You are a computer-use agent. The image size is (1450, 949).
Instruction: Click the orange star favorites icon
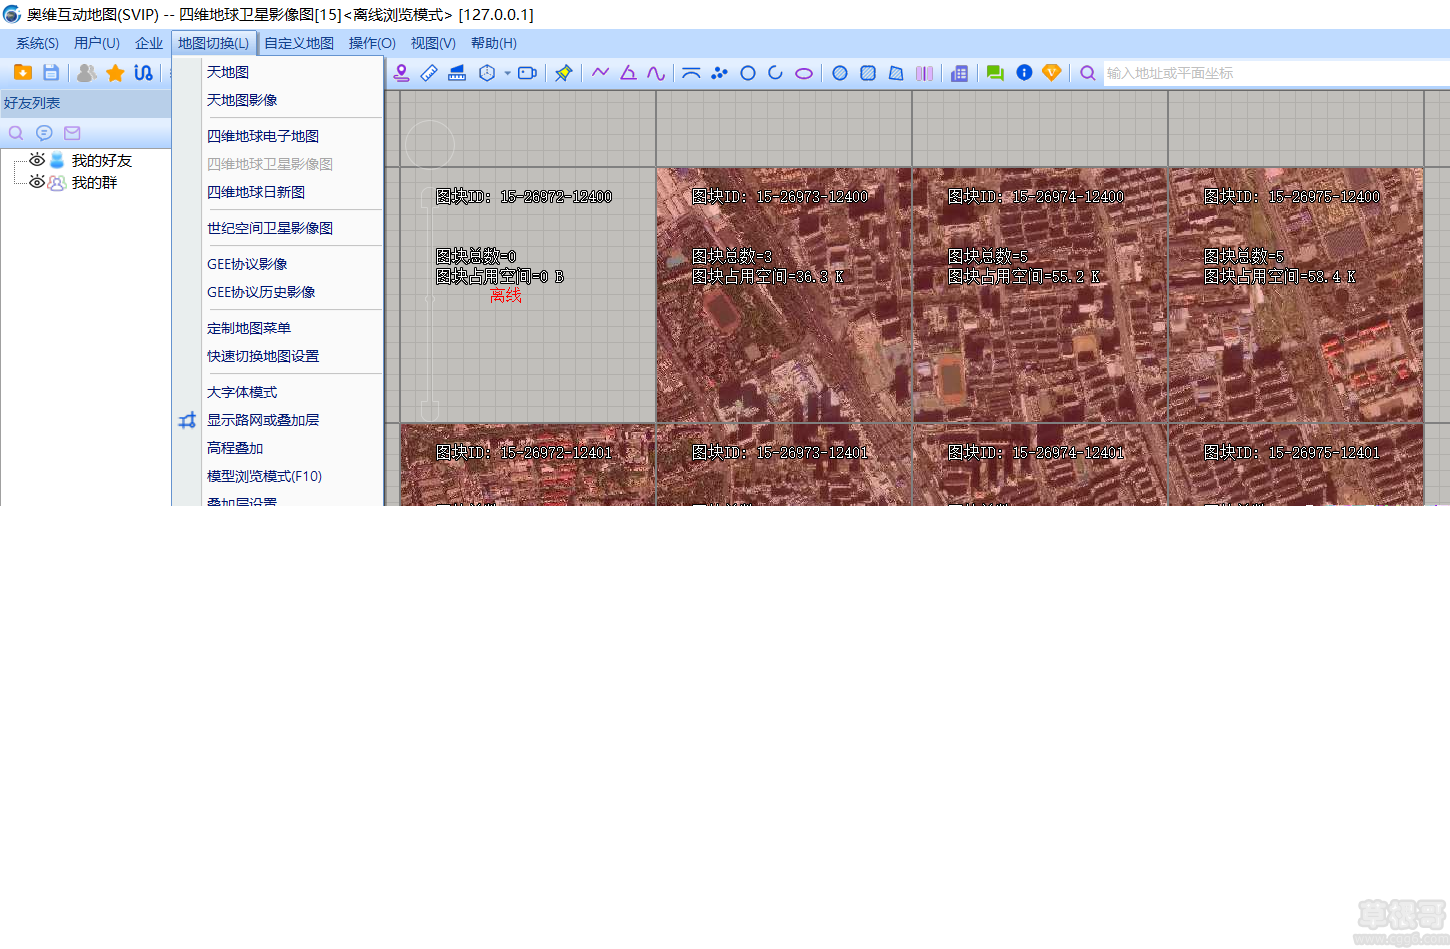pyautogui.click(x=115, y=73)
